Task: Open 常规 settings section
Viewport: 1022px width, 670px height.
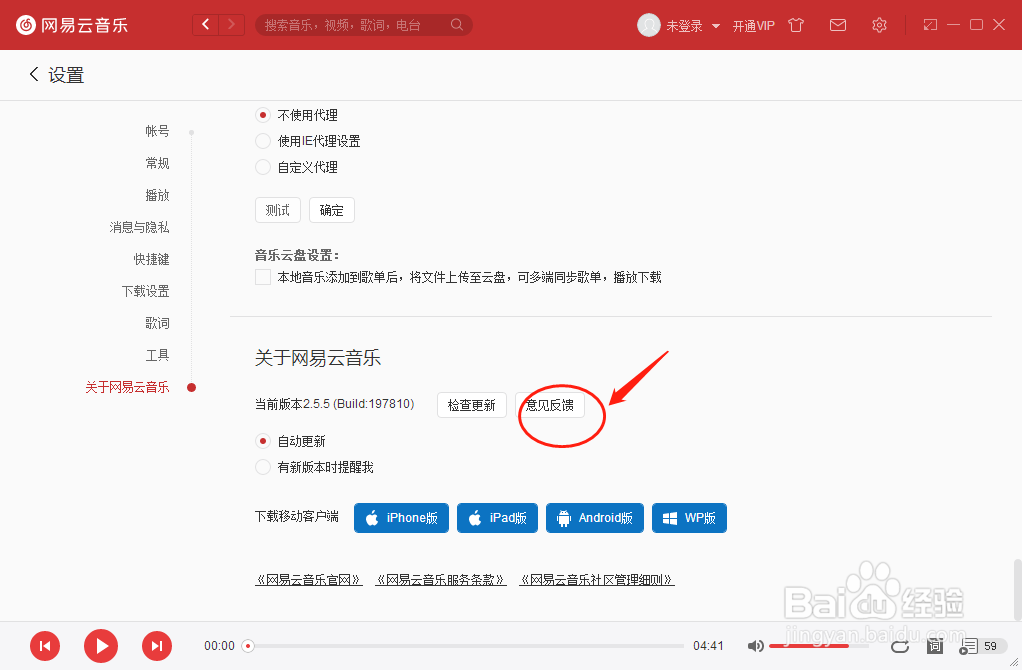Action: tap(157, 163)
